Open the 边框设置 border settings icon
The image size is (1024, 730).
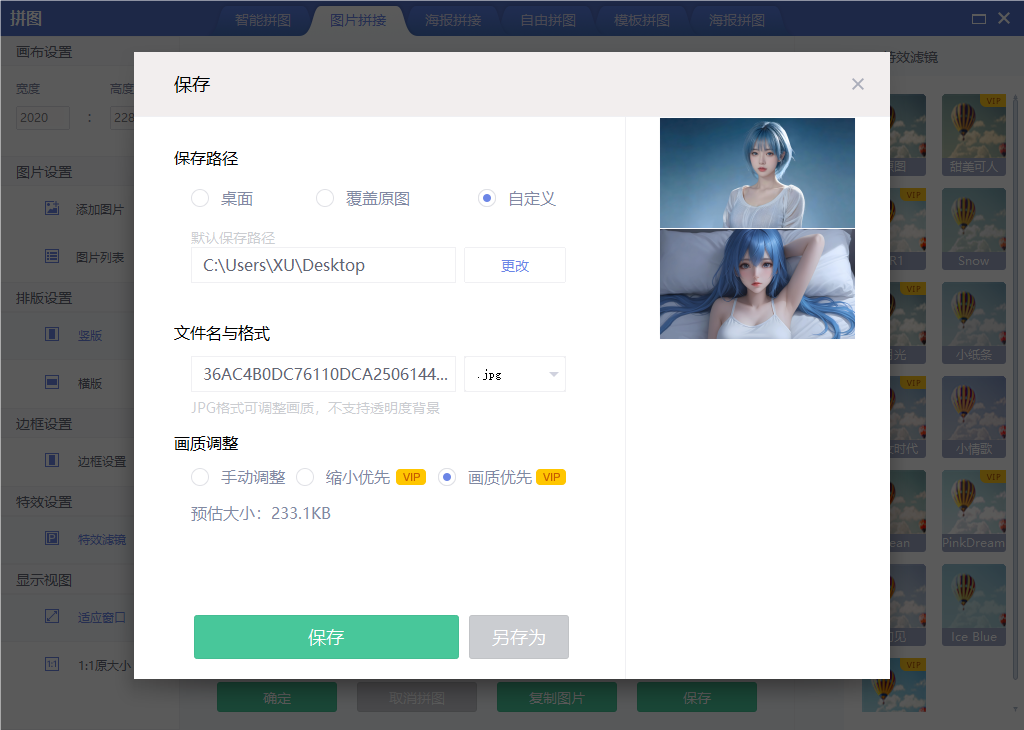53,461
